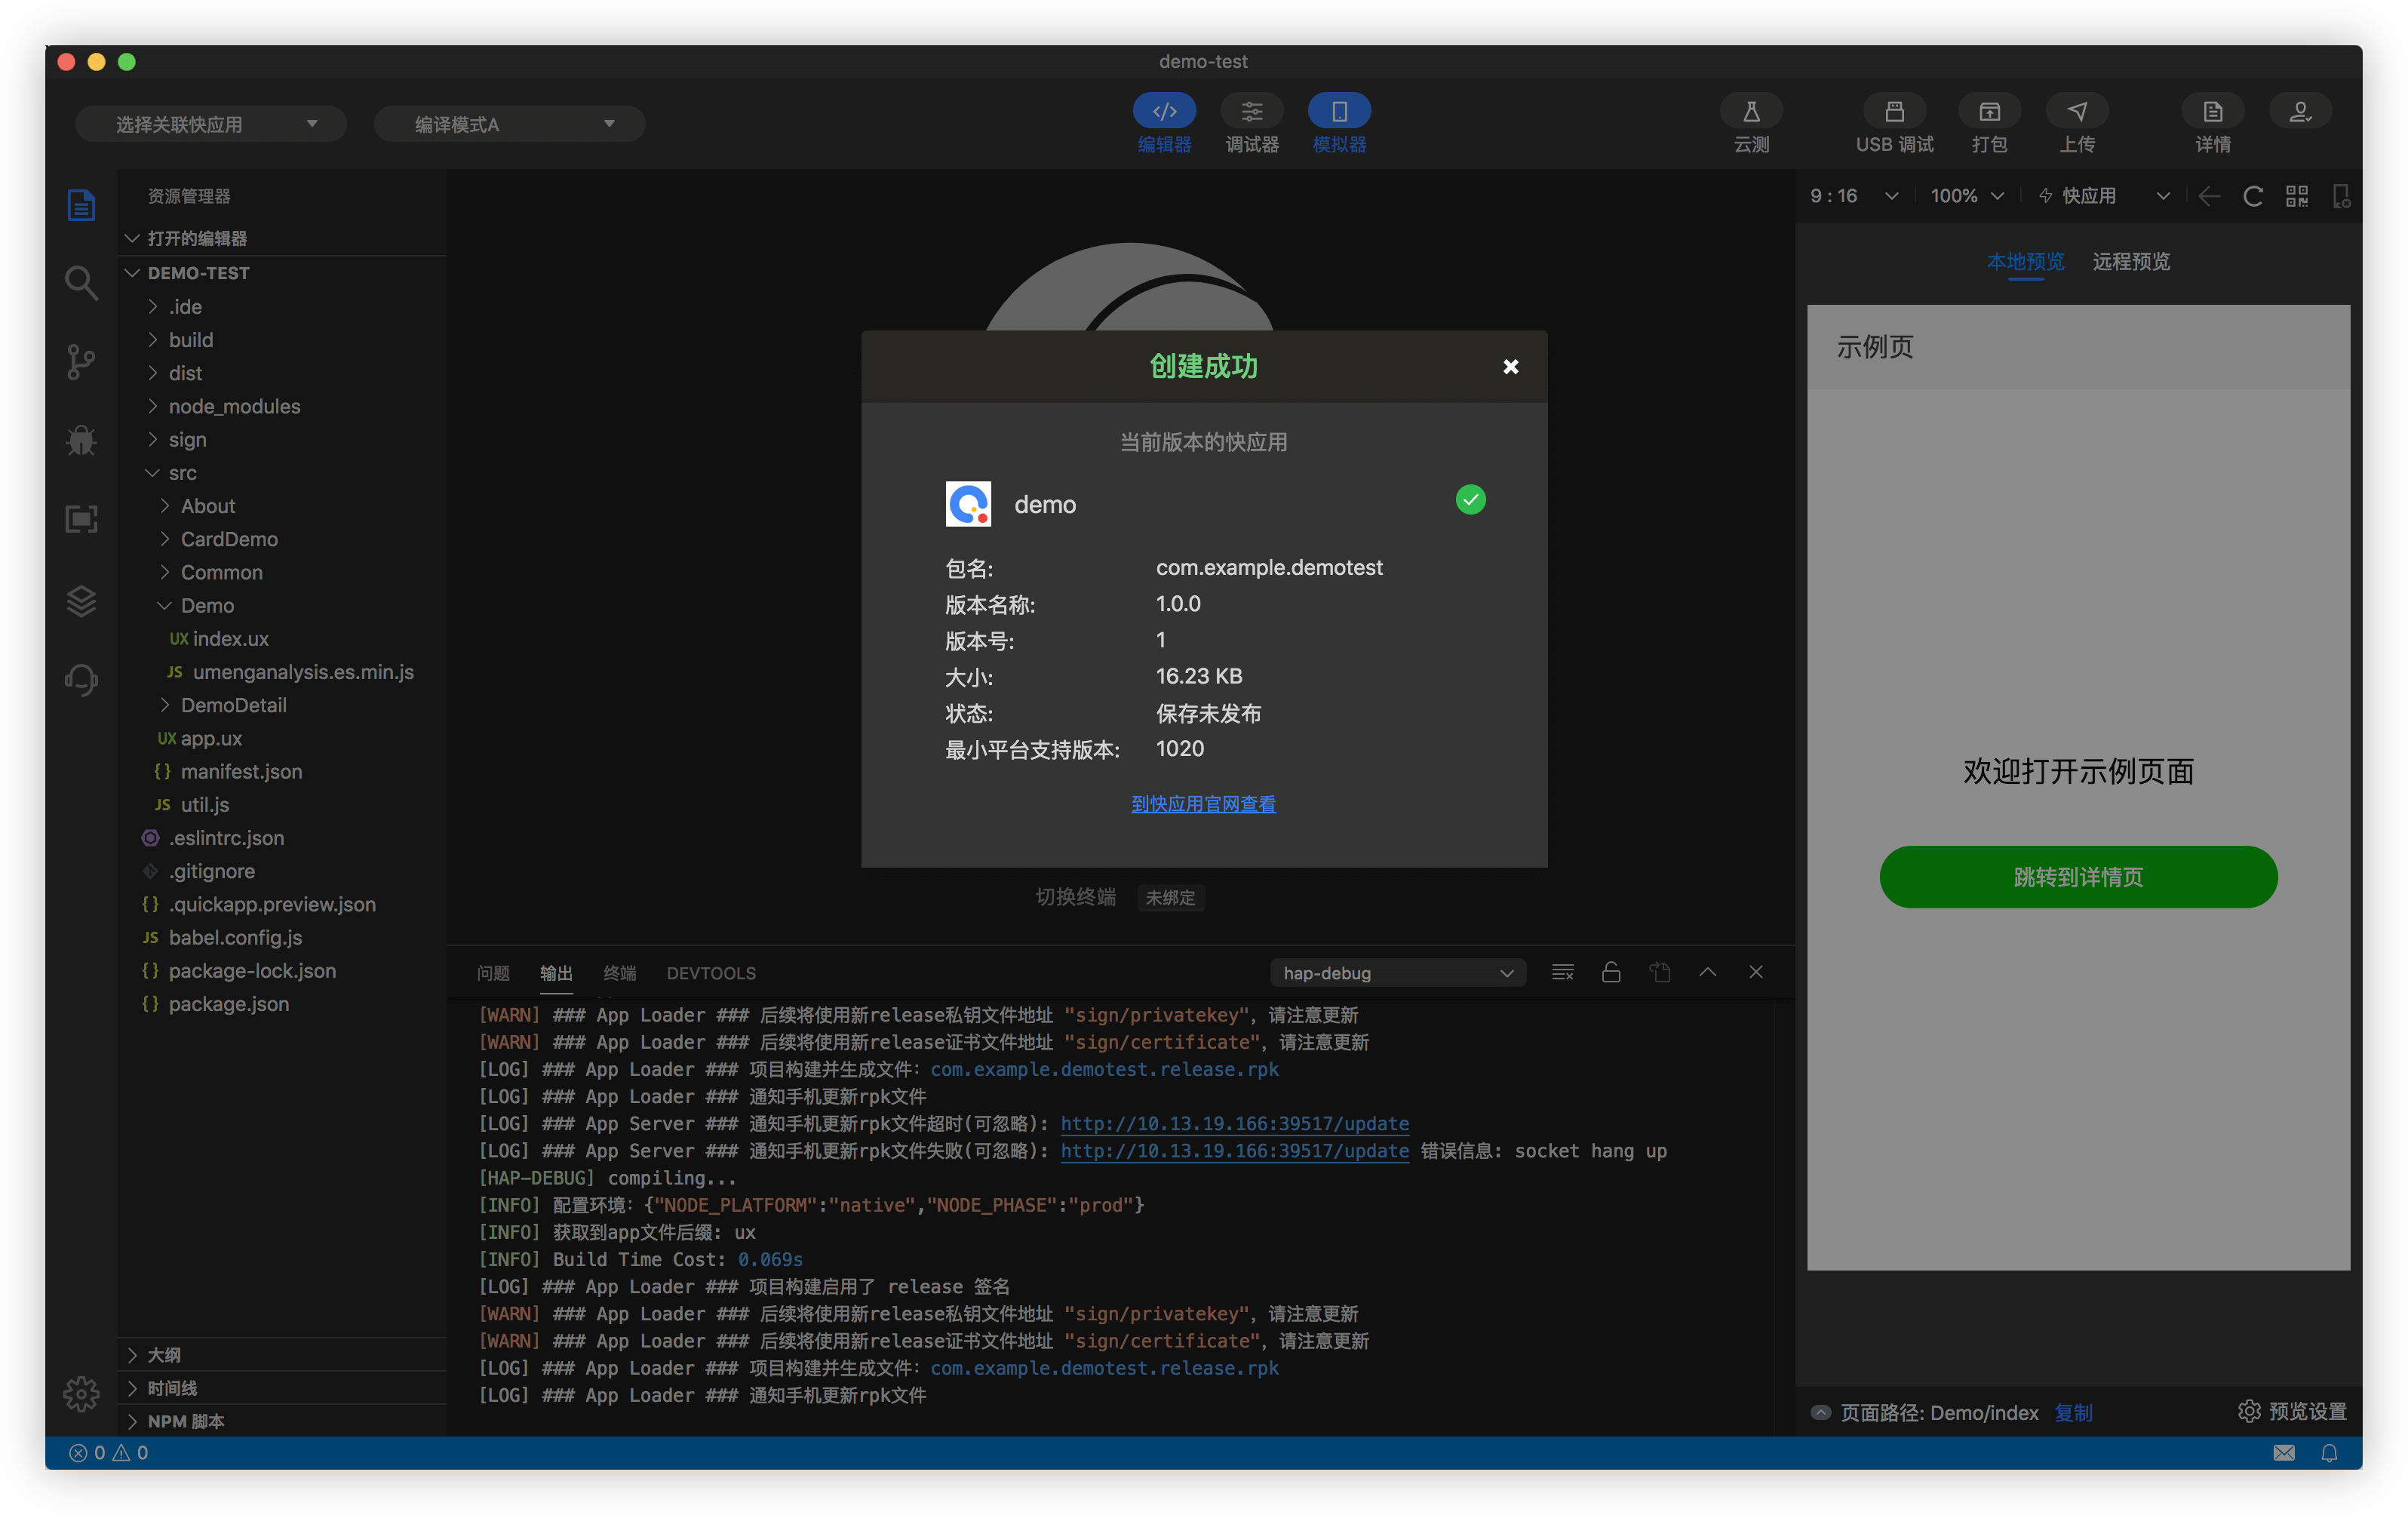Show the simulator QR code
The image size is (2408, 1515).
point(2296,196)
